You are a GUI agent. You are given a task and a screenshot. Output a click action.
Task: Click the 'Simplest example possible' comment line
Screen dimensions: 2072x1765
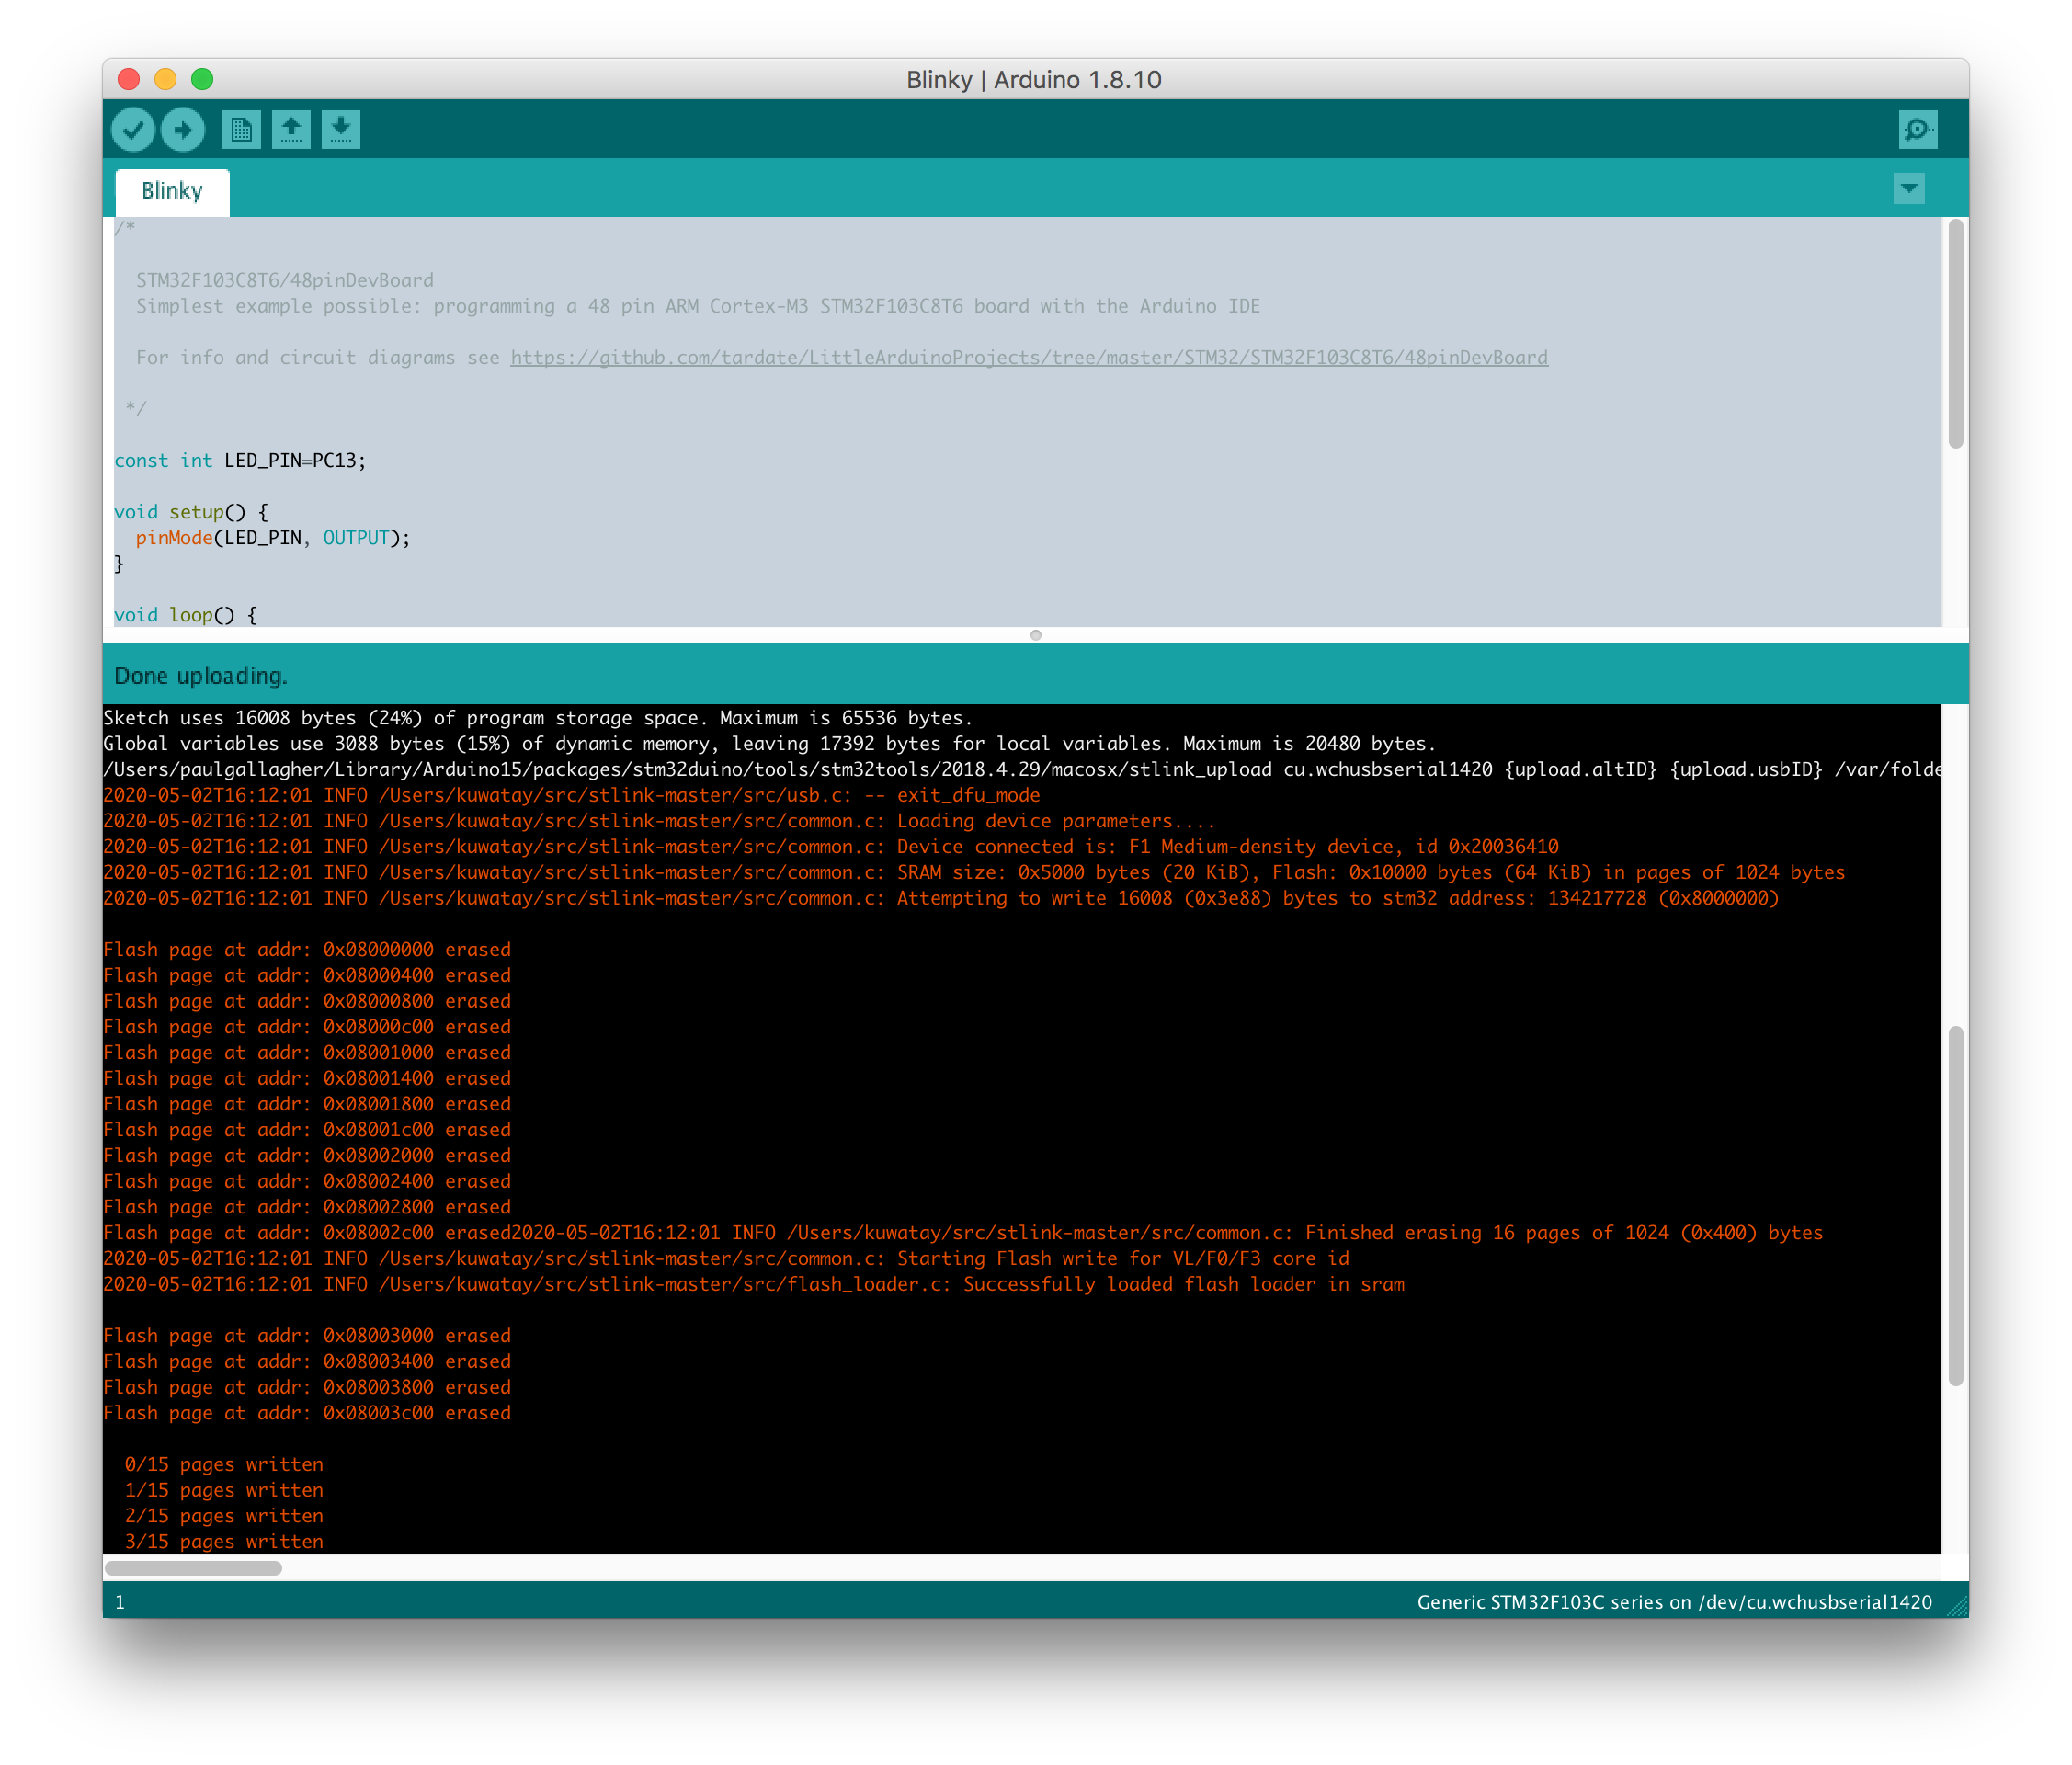(x=698, y=306)
